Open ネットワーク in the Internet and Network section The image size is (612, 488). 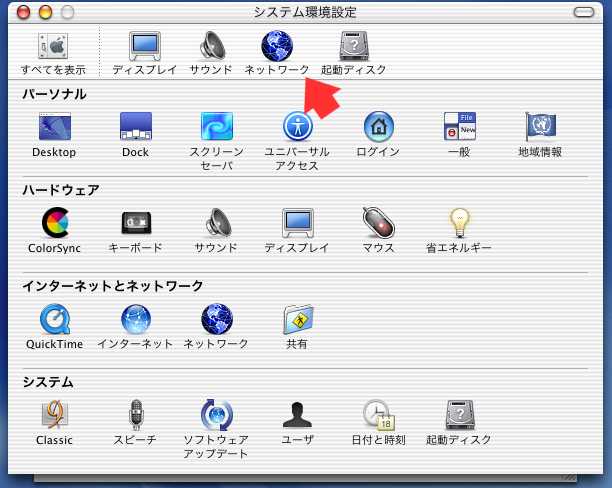(x=217, y=319)
